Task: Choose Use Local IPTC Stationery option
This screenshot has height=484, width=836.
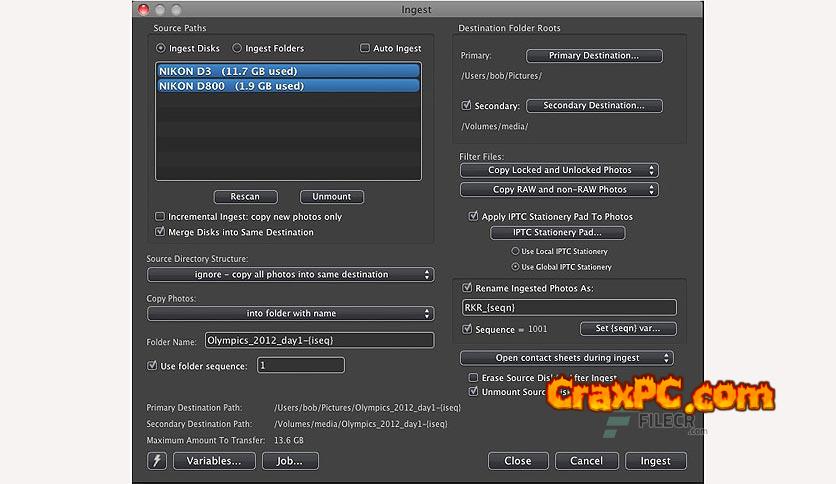Action: click(516, 251)
